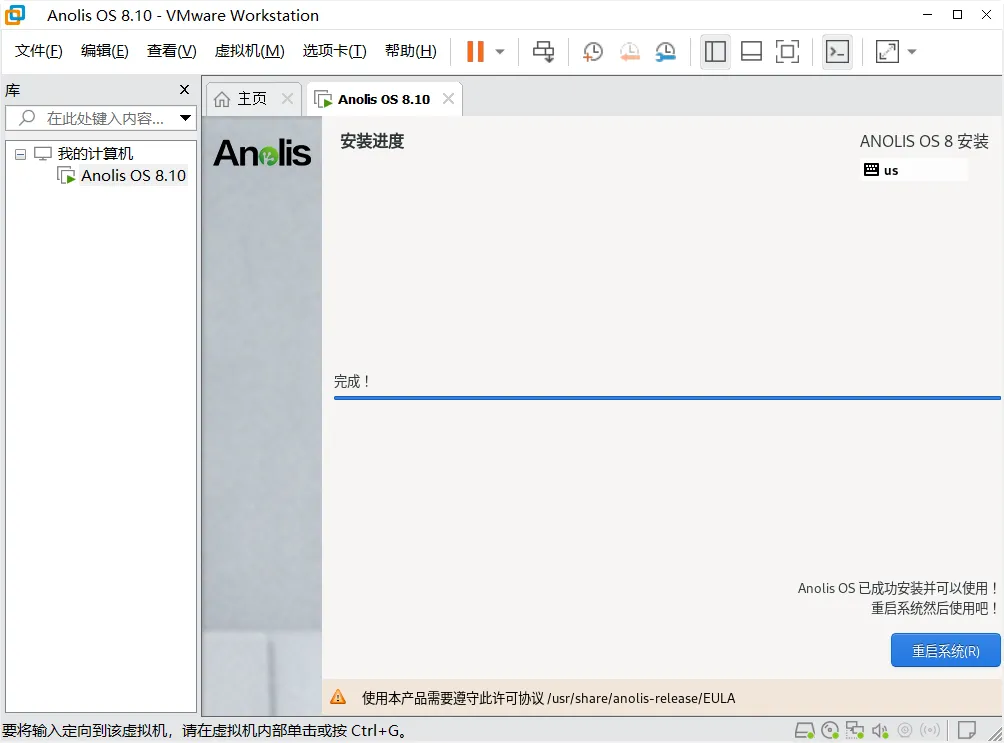Pause the virtual machine with the orange button
The height and width of the screenshot is (743, 1004).
(x=475, y=51)
